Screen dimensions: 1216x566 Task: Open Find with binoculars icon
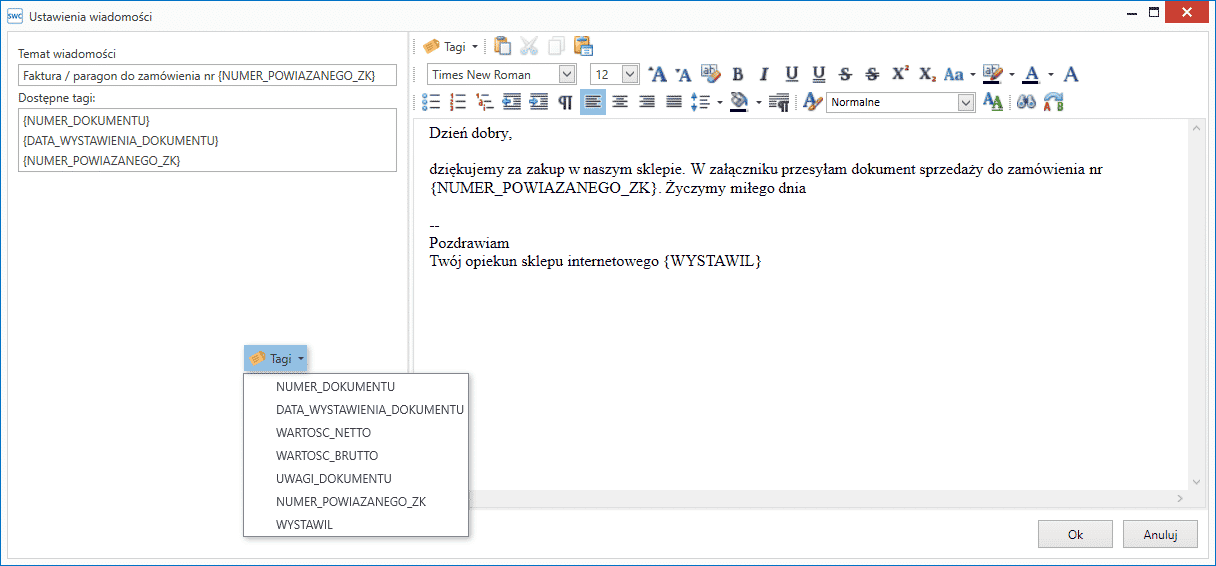point(1026,102)
